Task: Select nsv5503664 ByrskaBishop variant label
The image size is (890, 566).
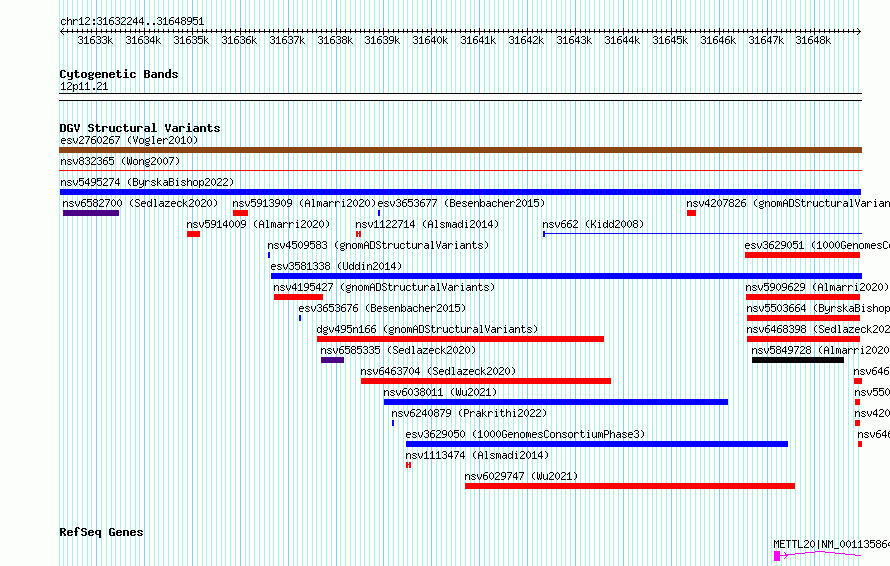Action: pos(818,308)
